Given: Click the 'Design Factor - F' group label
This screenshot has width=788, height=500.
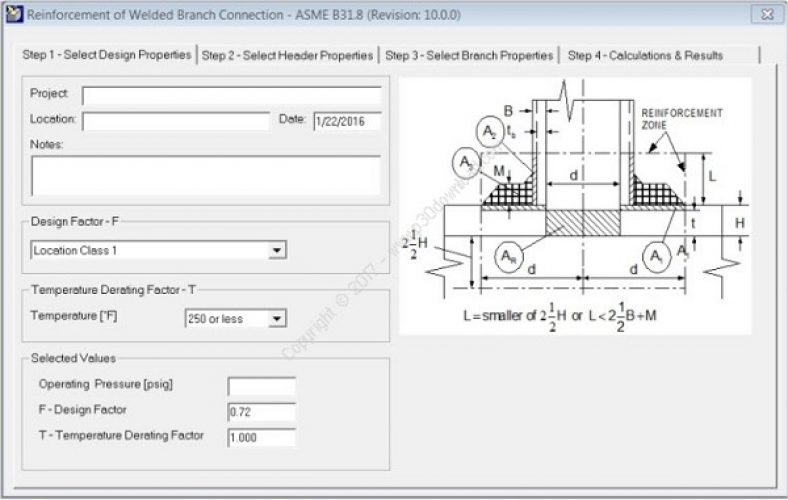Looking at the screenshot, I should (x=74, y=222).
